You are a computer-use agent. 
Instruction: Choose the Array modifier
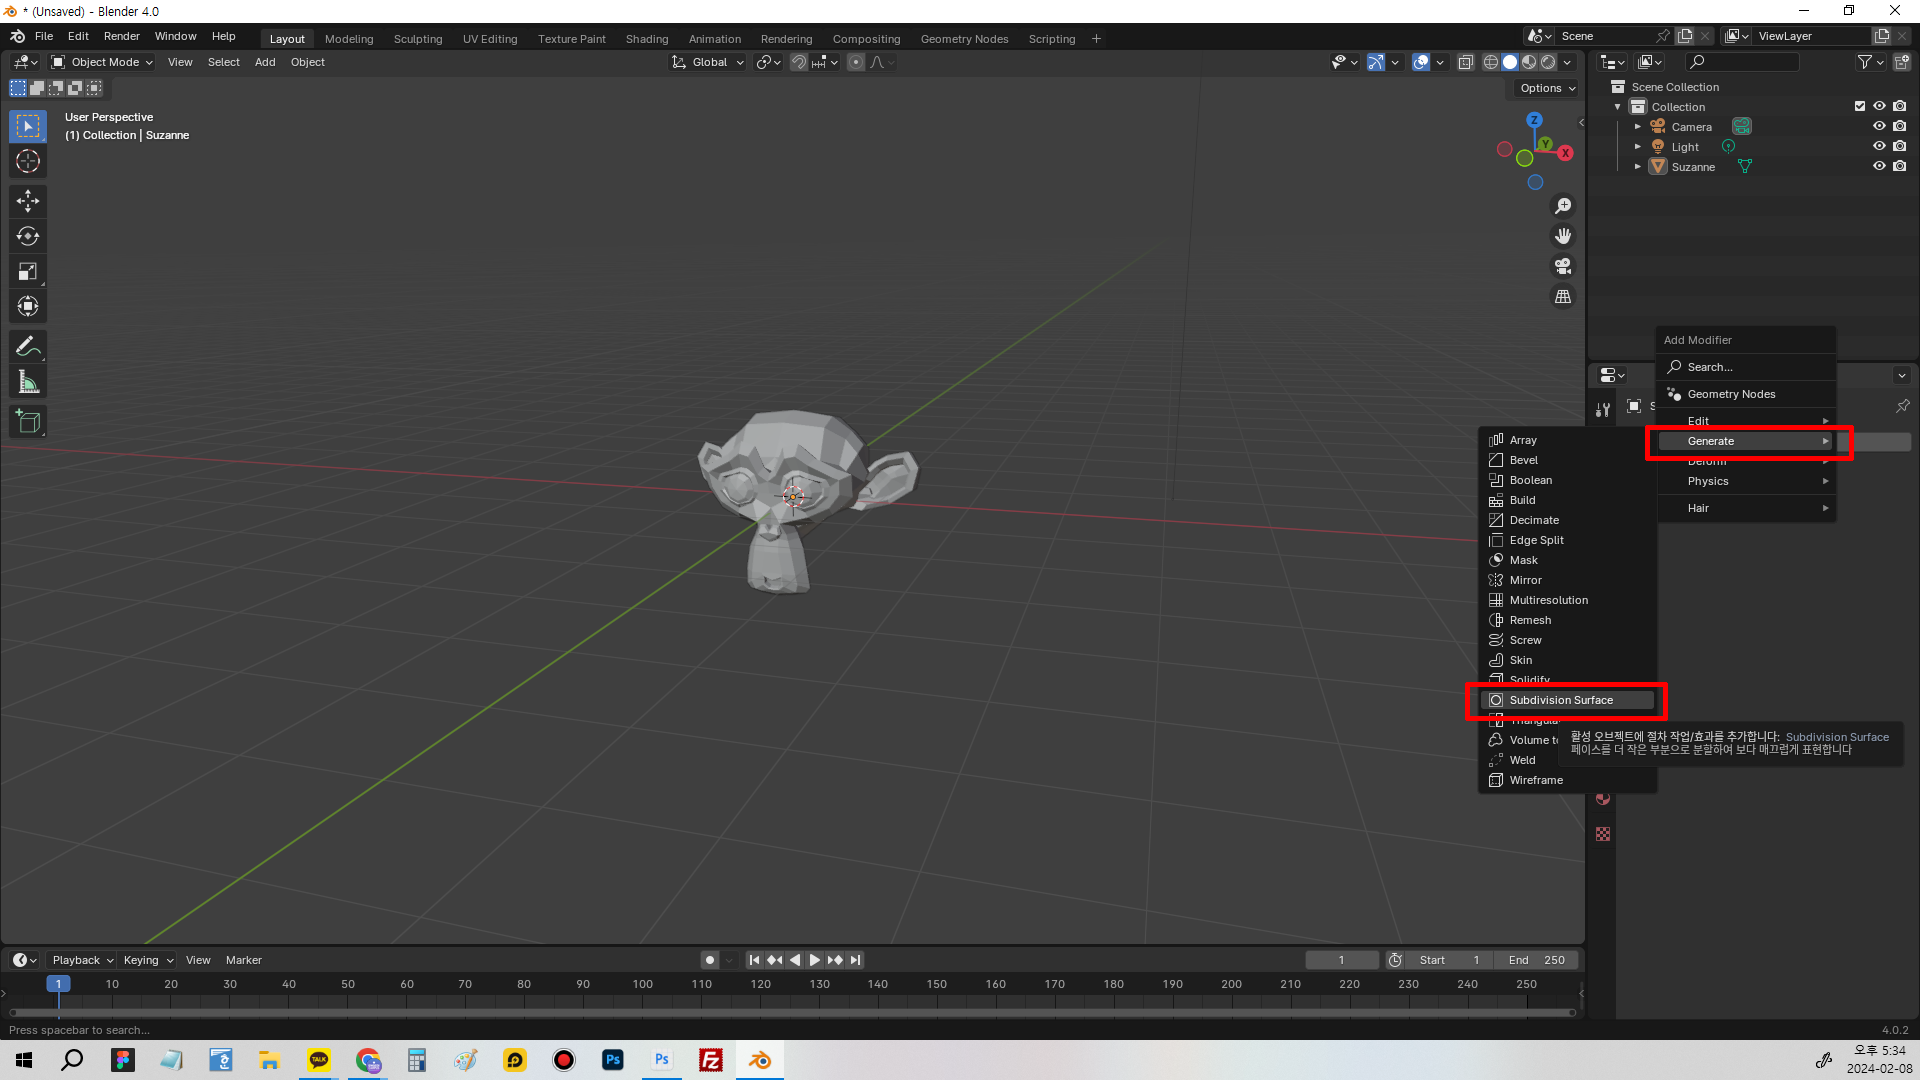coord(1567,440)
